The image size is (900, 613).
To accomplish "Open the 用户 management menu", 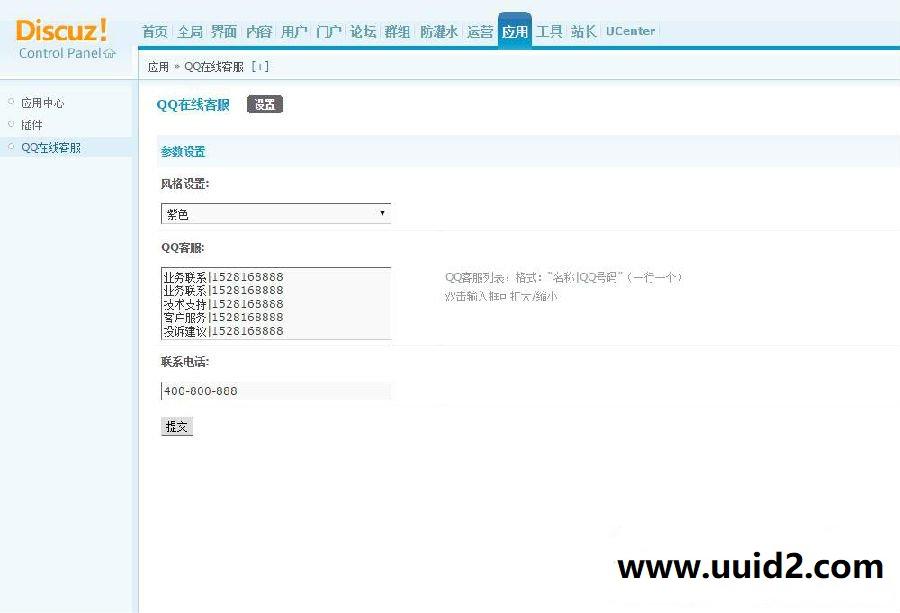I will 293,31.
